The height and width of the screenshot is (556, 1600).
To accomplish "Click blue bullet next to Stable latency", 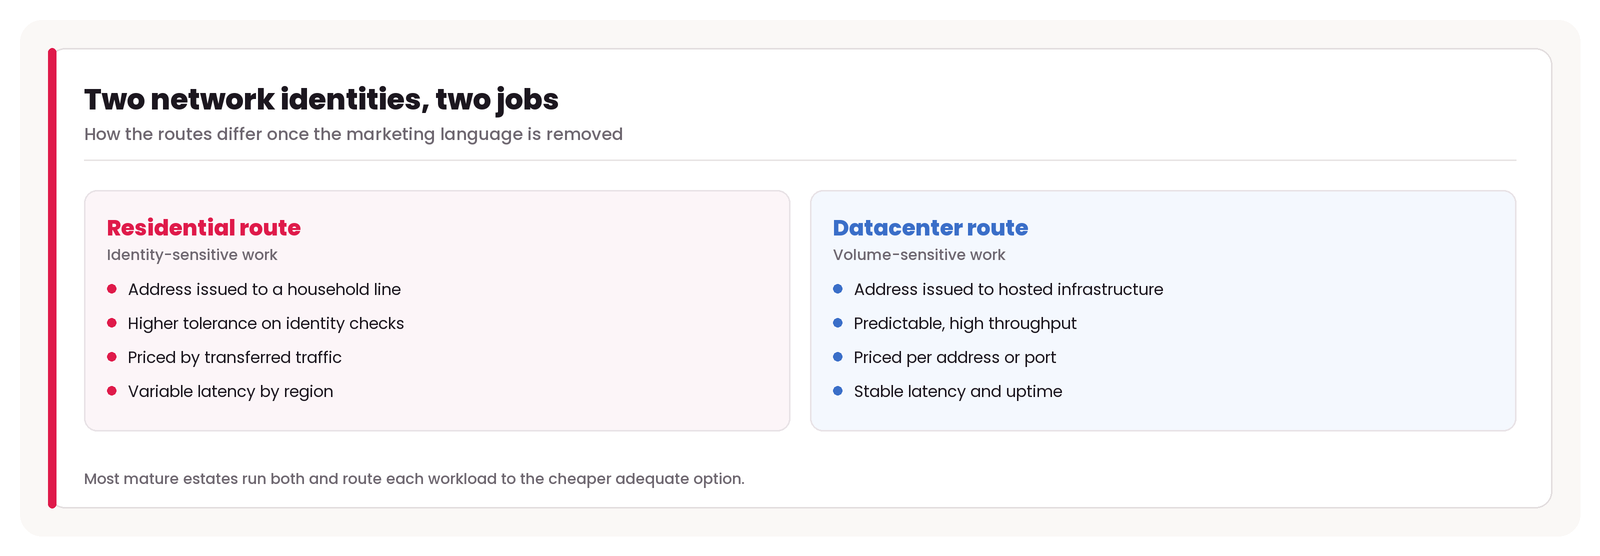I will (838, 391).
